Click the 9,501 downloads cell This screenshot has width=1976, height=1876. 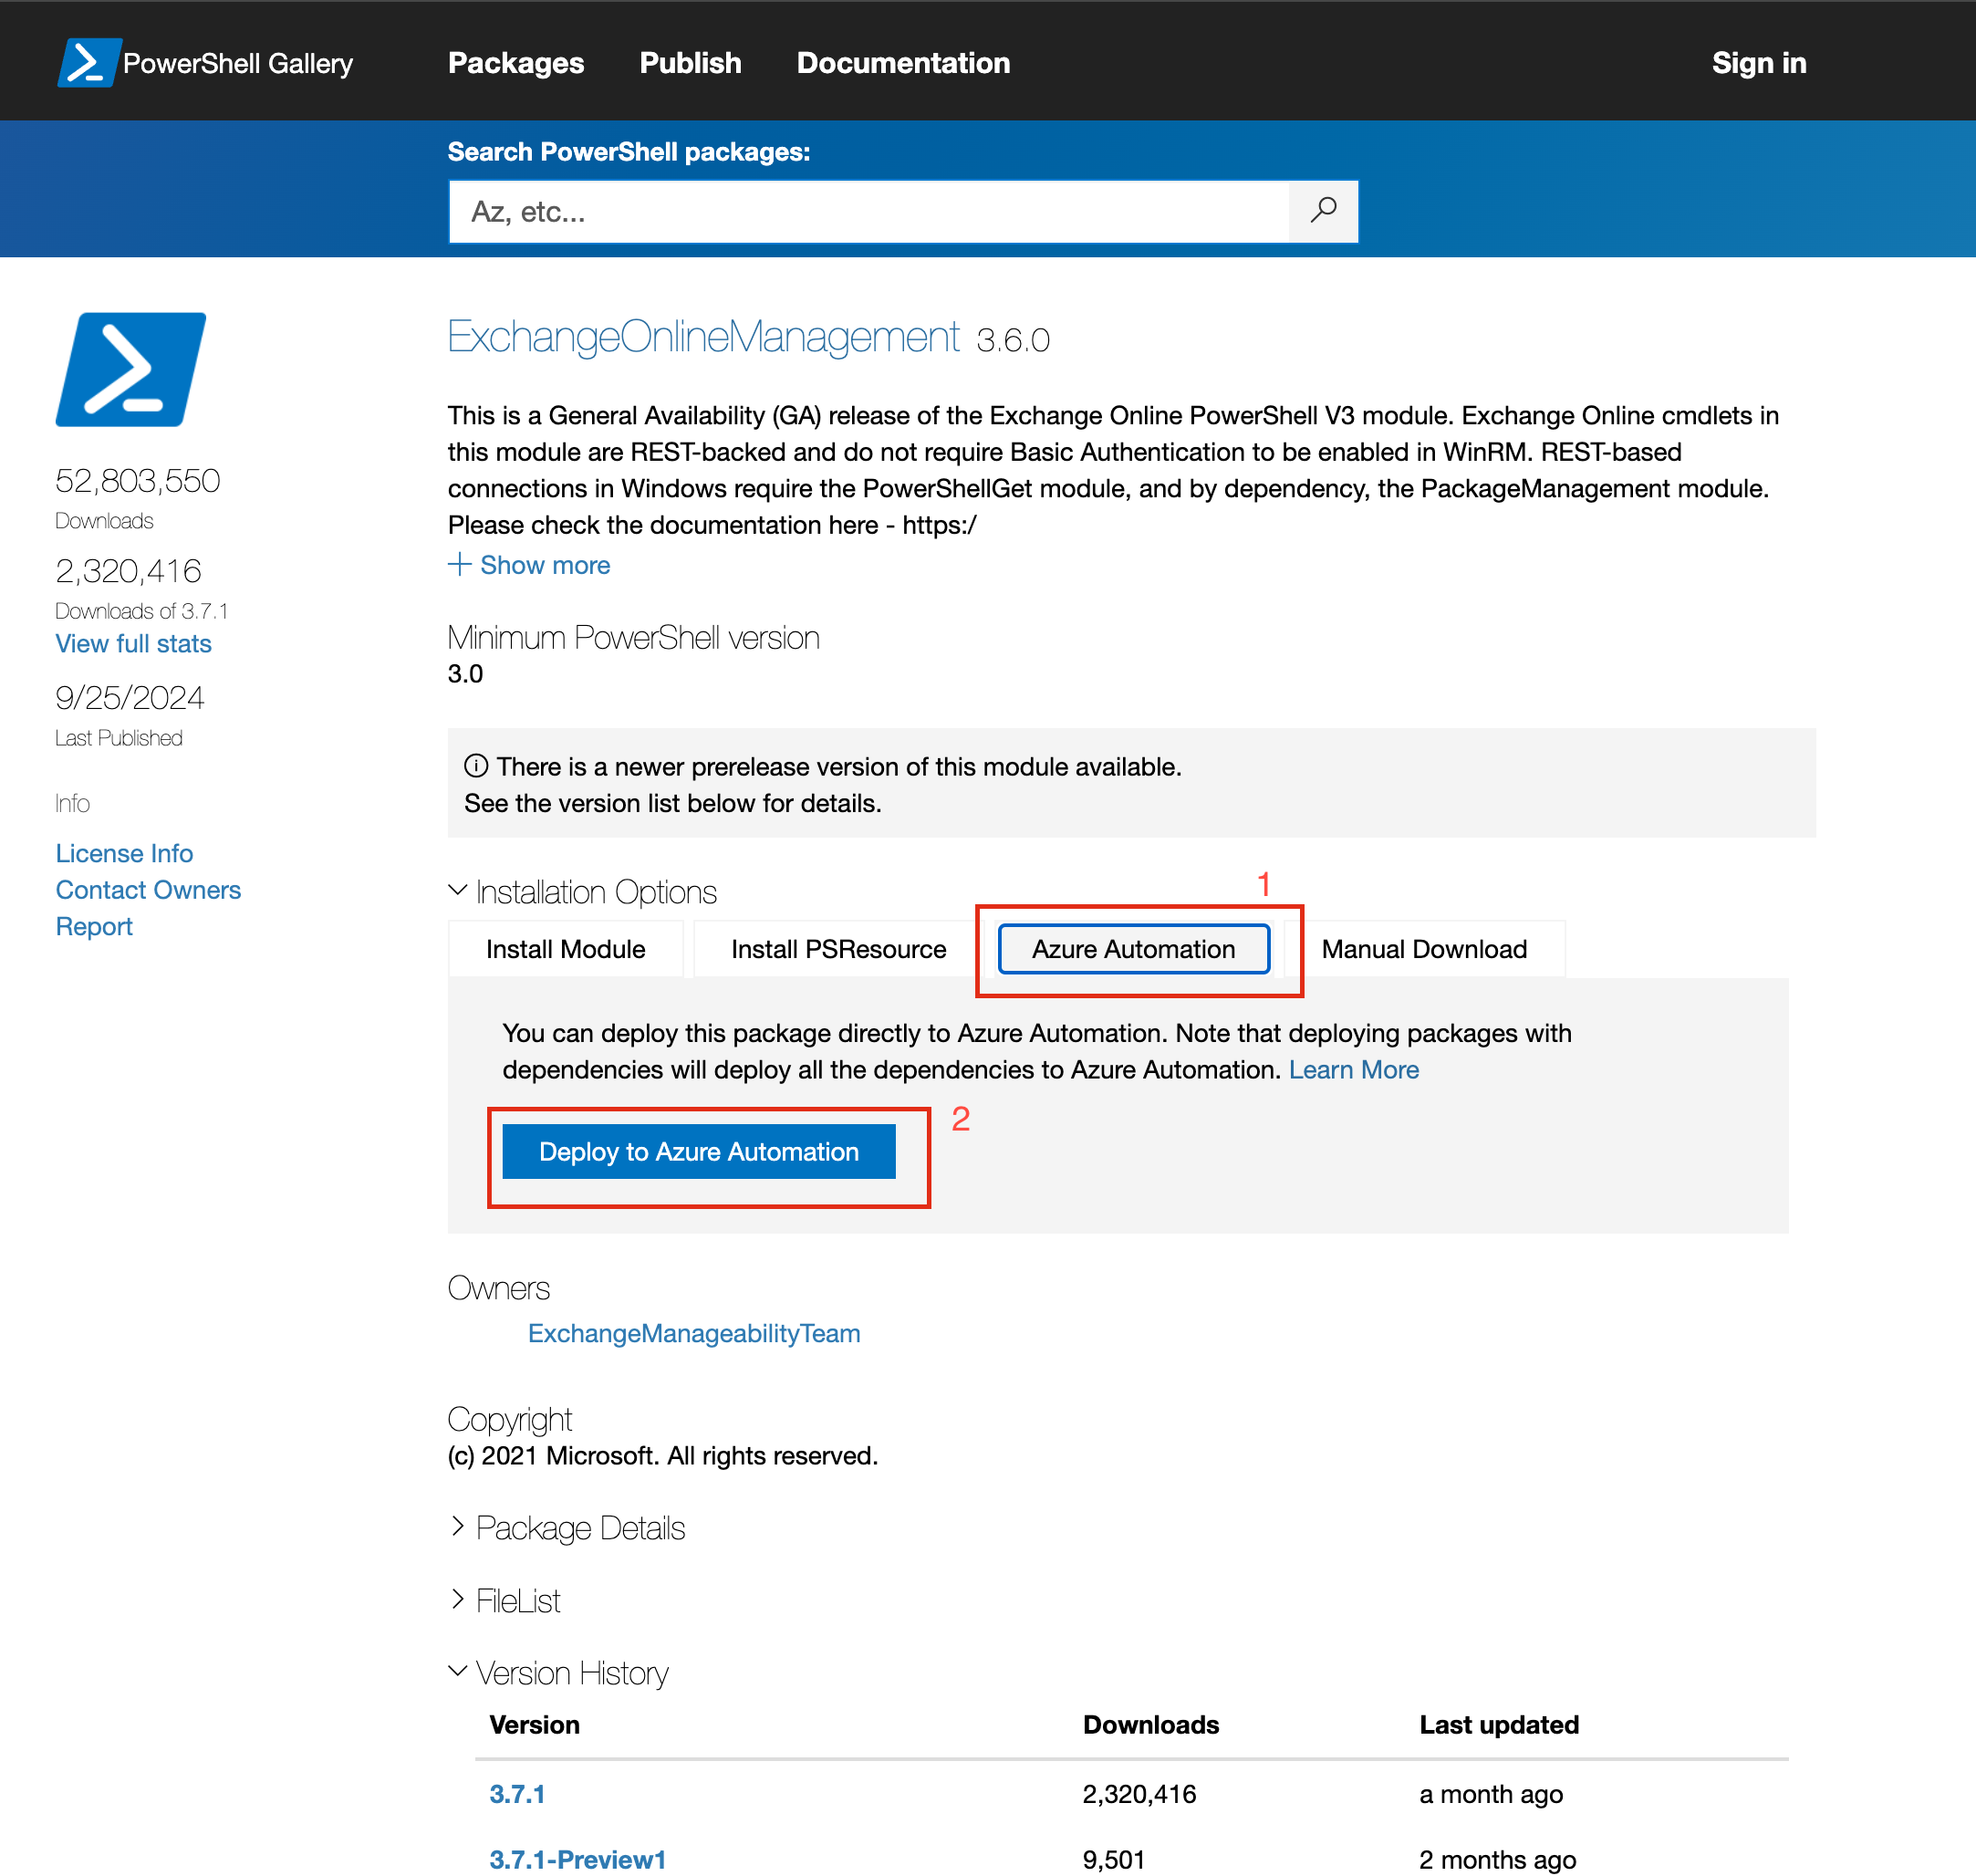coord(1114,1860)
